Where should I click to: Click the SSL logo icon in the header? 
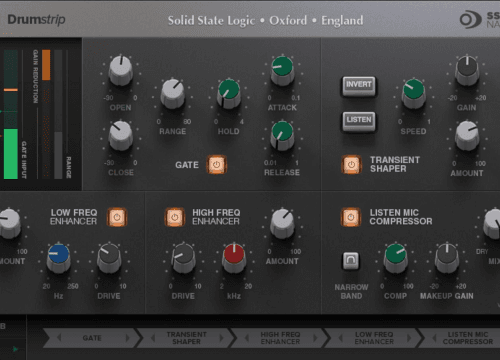(x=470, y=19)
